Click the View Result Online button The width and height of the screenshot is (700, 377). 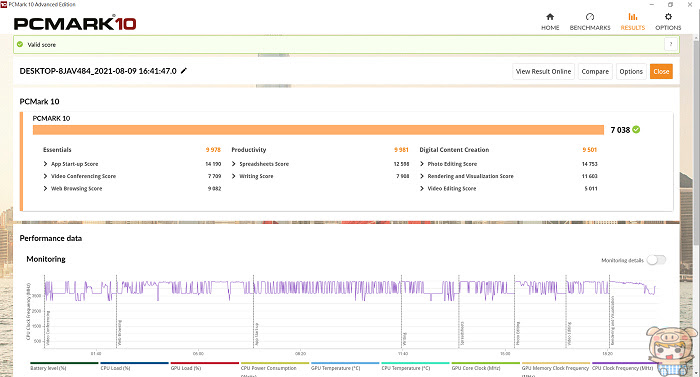[543, 71]
